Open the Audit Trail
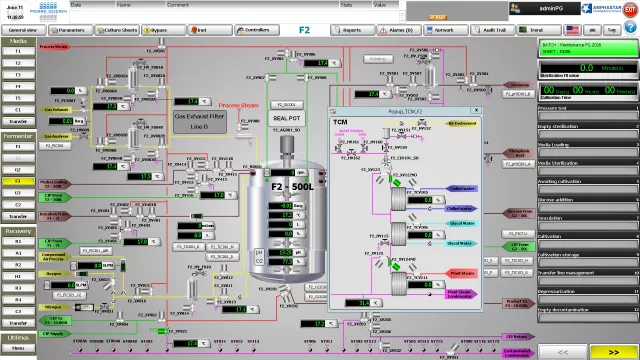 tap(492, 30)
